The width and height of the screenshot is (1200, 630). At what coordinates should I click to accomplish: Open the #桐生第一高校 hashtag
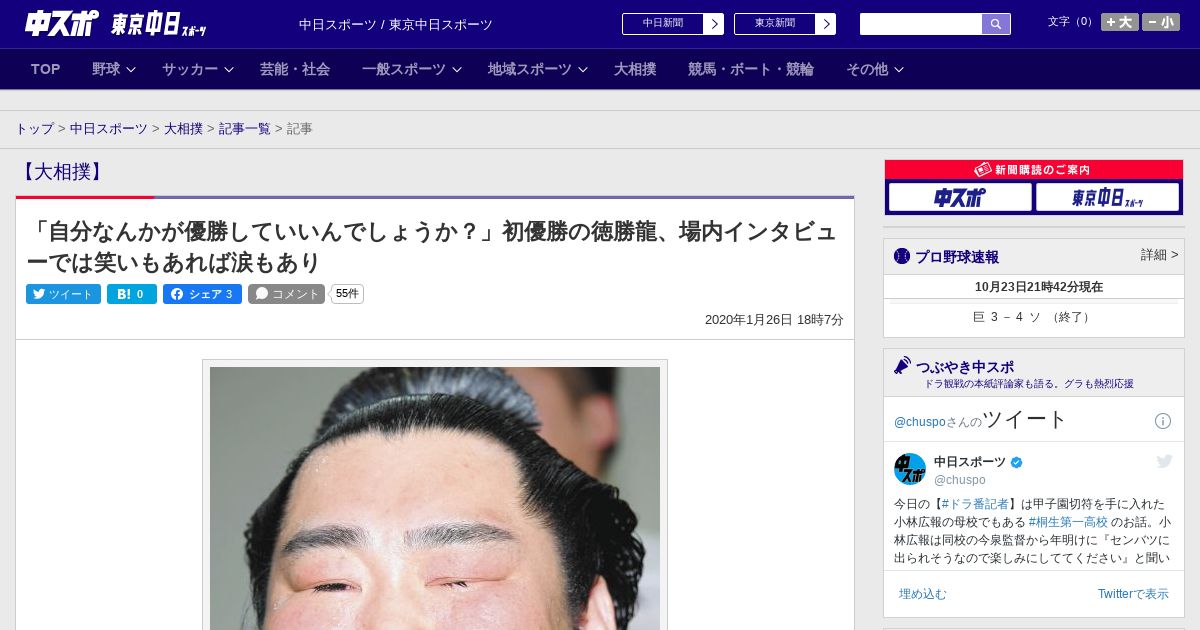pos(1068,522)
